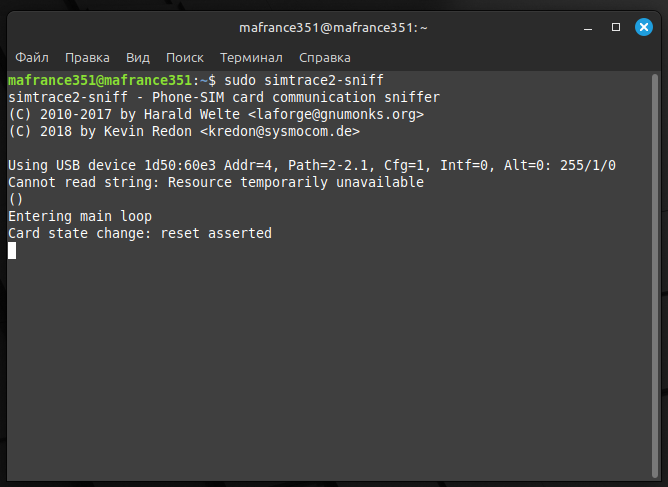Click 'Card state change: reset asserted' line
Viewport: 668px width, 487px height.
pos(140,233)
